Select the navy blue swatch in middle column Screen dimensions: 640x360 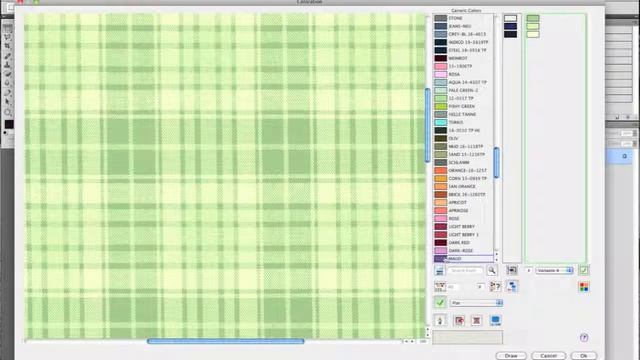coord(510,27)
